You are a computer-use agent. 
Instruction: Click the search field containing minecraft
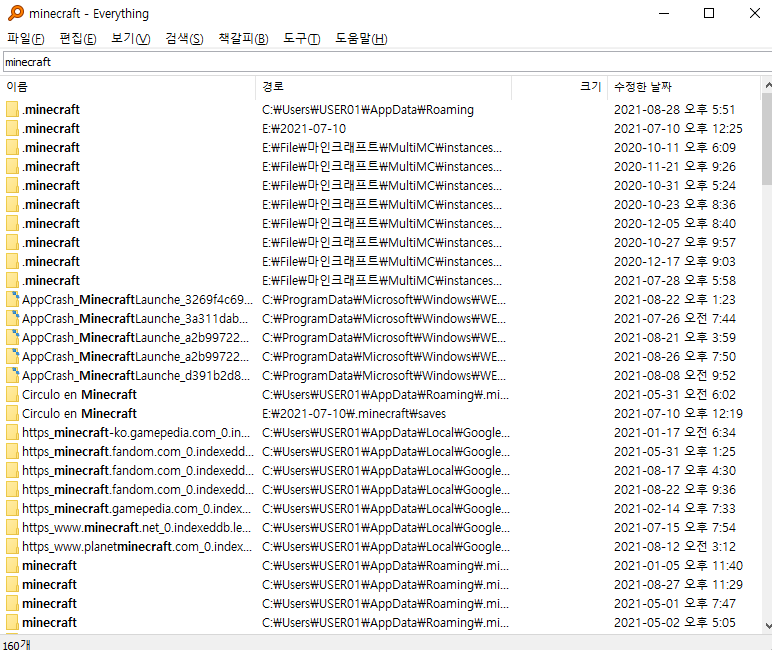[x=387, y=62]
